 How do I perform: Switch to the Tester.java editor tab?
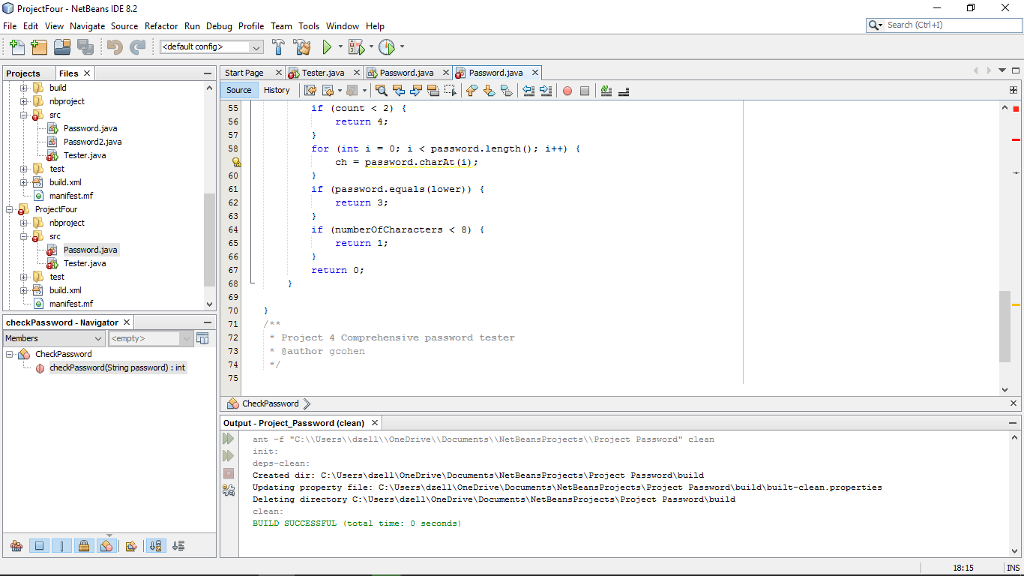[322, 73]
